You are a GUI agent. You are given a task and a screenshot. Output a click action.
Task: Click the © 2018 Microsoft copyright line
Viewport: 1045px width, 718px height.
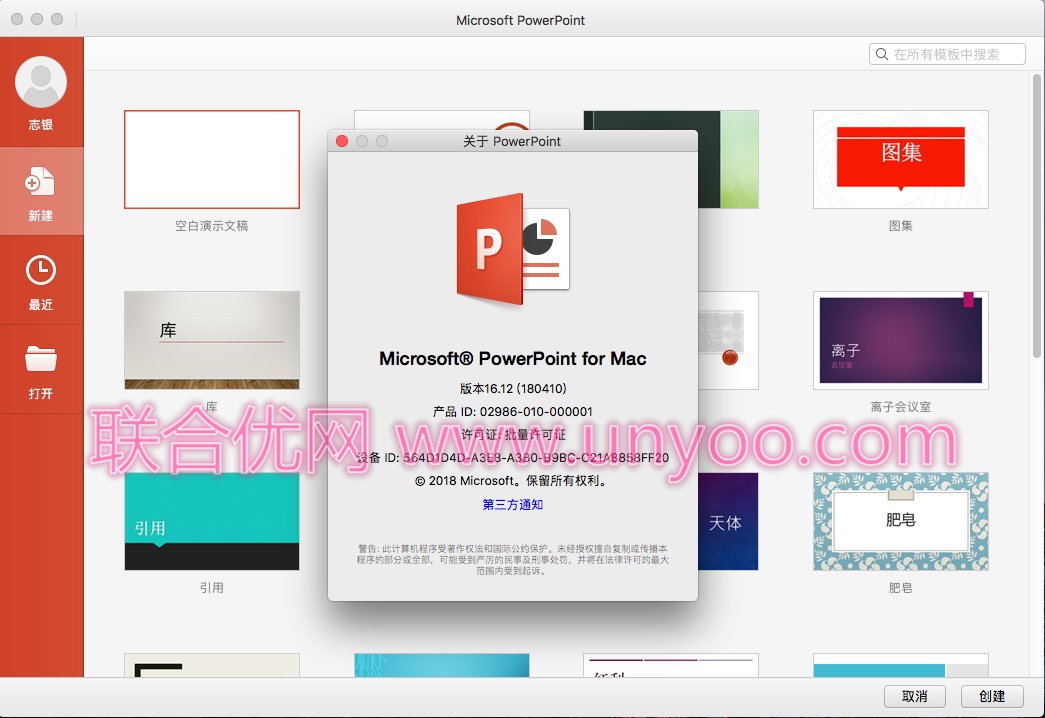tap(513, 481)
